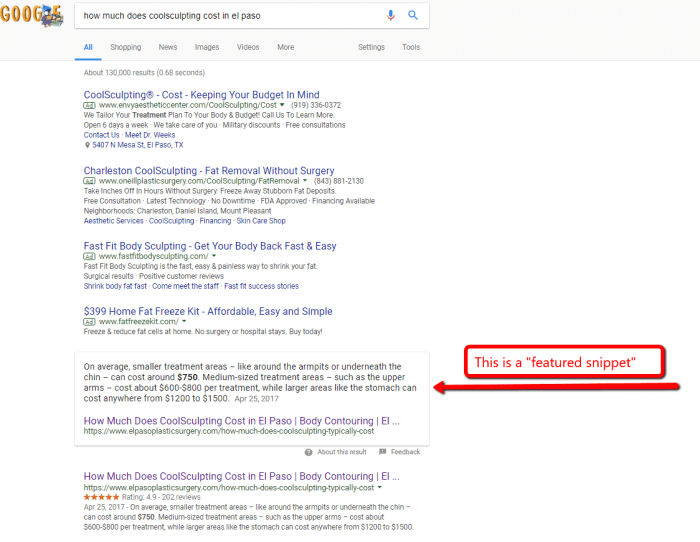Open Shrink body fat fast sitelink

click(115, 286)
